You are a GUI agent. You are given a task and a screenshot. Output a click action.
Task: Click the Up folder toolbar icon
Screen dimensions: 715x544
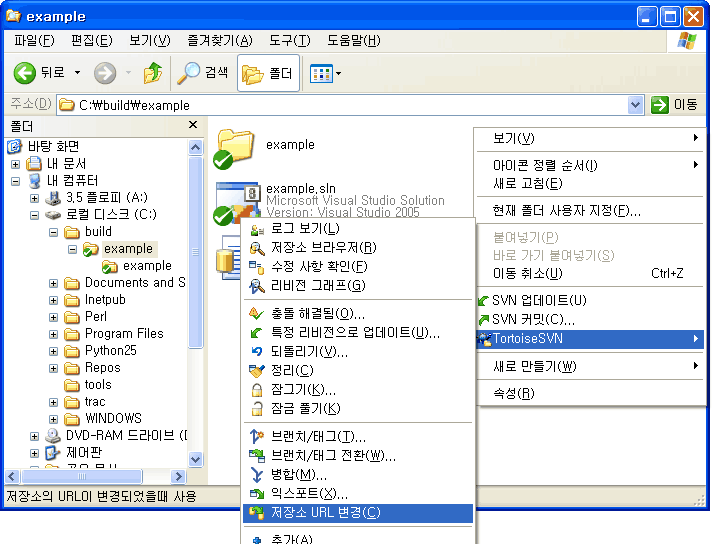[153, 73]
